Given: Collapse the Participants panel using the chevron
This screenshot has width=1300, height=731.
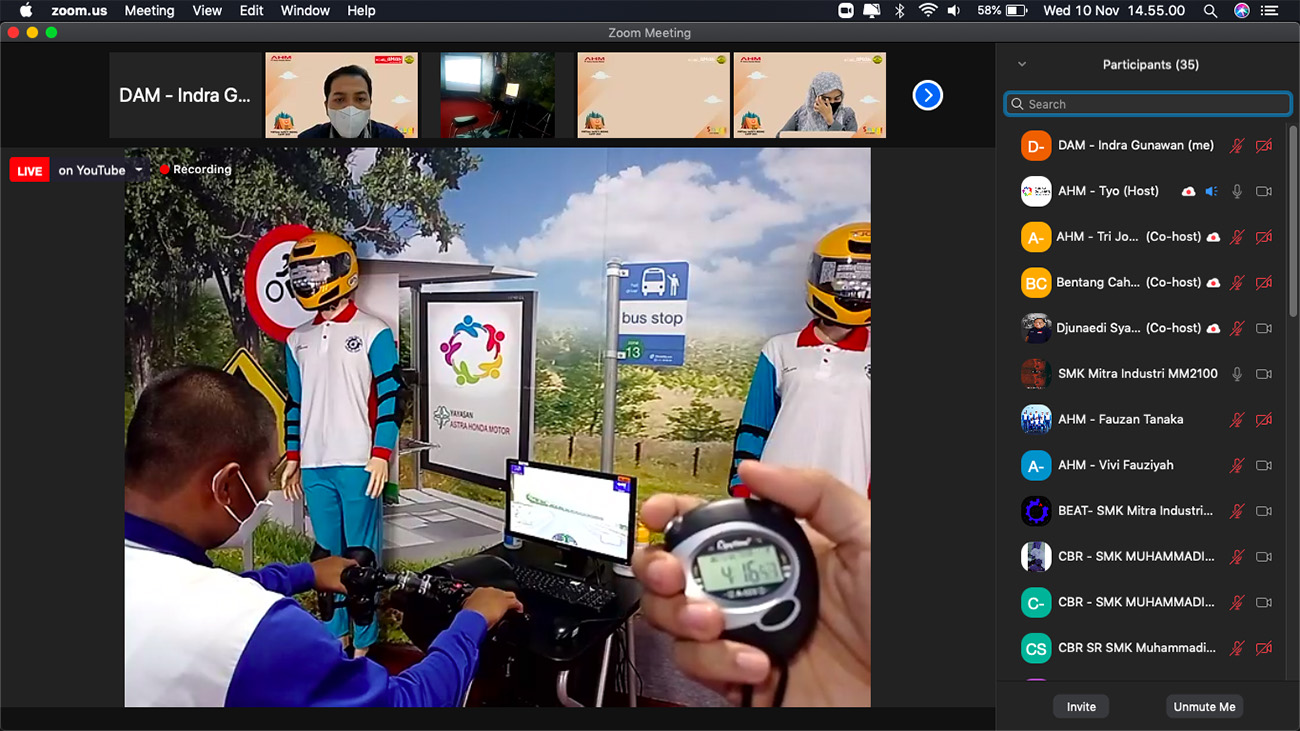Looking at the screenshot, I should (x=1022, y=64).
